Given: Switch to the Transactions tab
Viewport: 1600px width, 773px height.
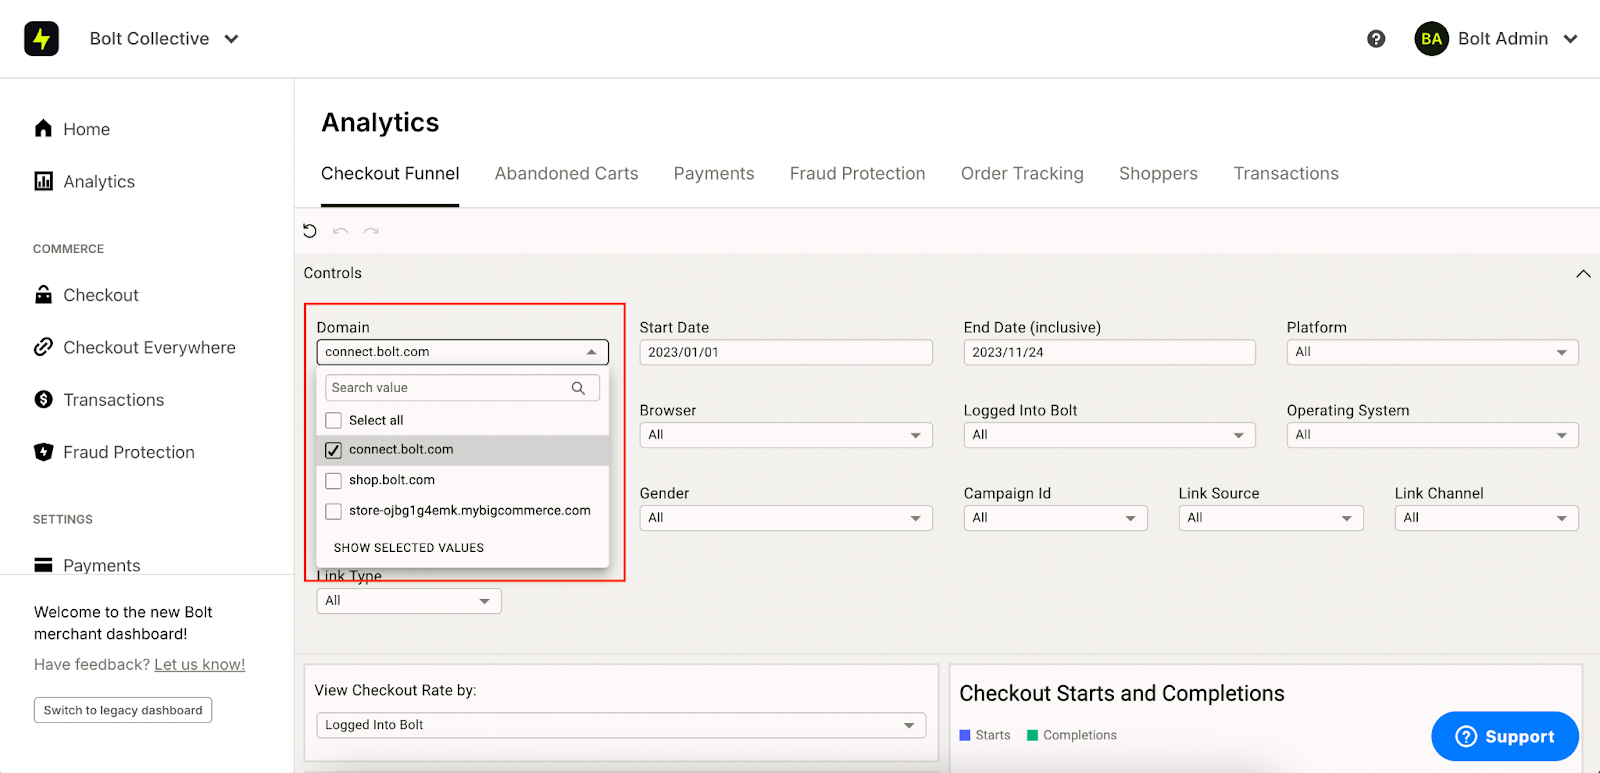Looking at the screenshot, I should coord(1286,174).
